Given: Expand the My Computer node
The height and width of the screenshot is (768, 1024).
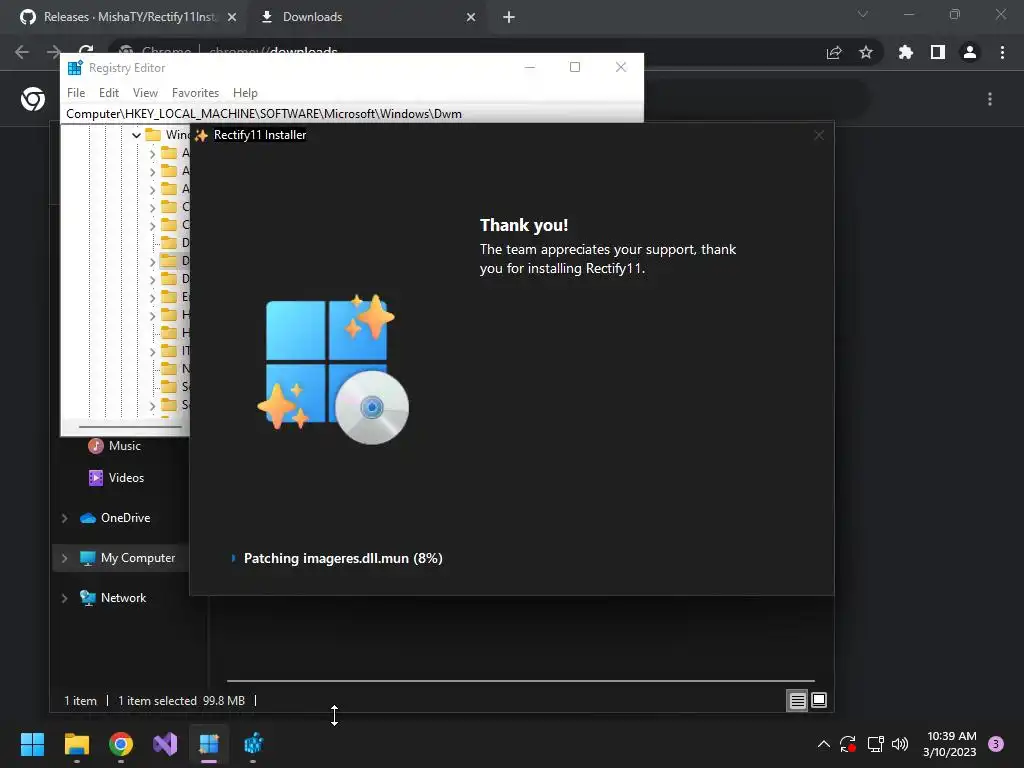Looking at the screenshot, I should [x=64, y=558].
